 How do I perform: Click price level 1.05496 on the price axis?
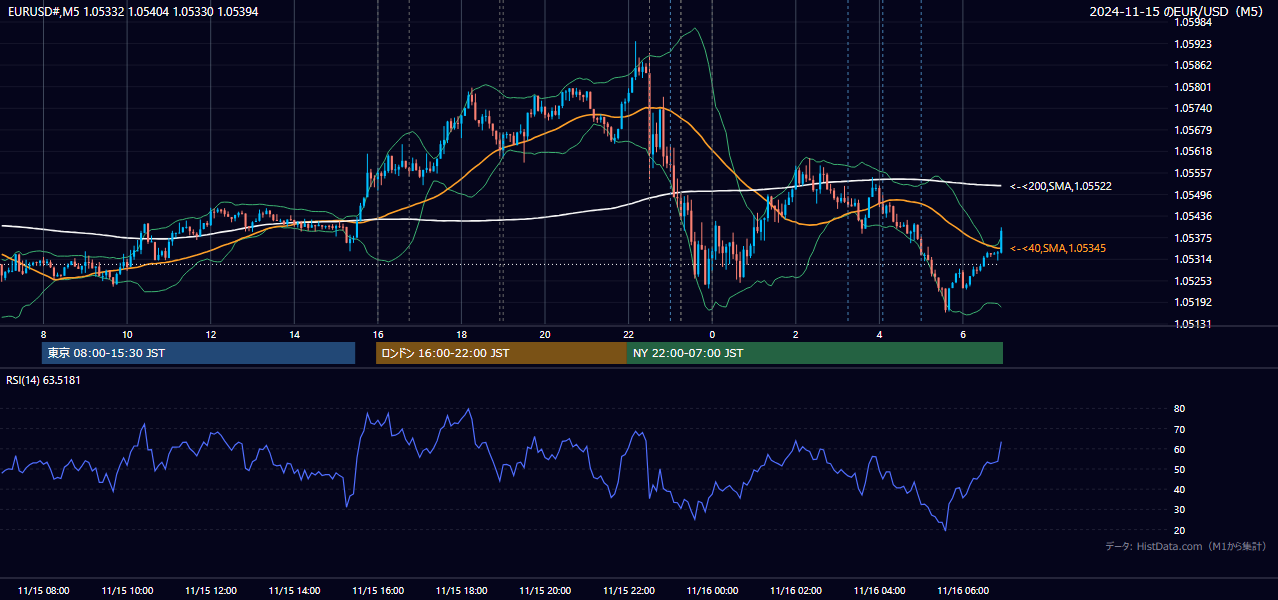tap(1193, 195)
